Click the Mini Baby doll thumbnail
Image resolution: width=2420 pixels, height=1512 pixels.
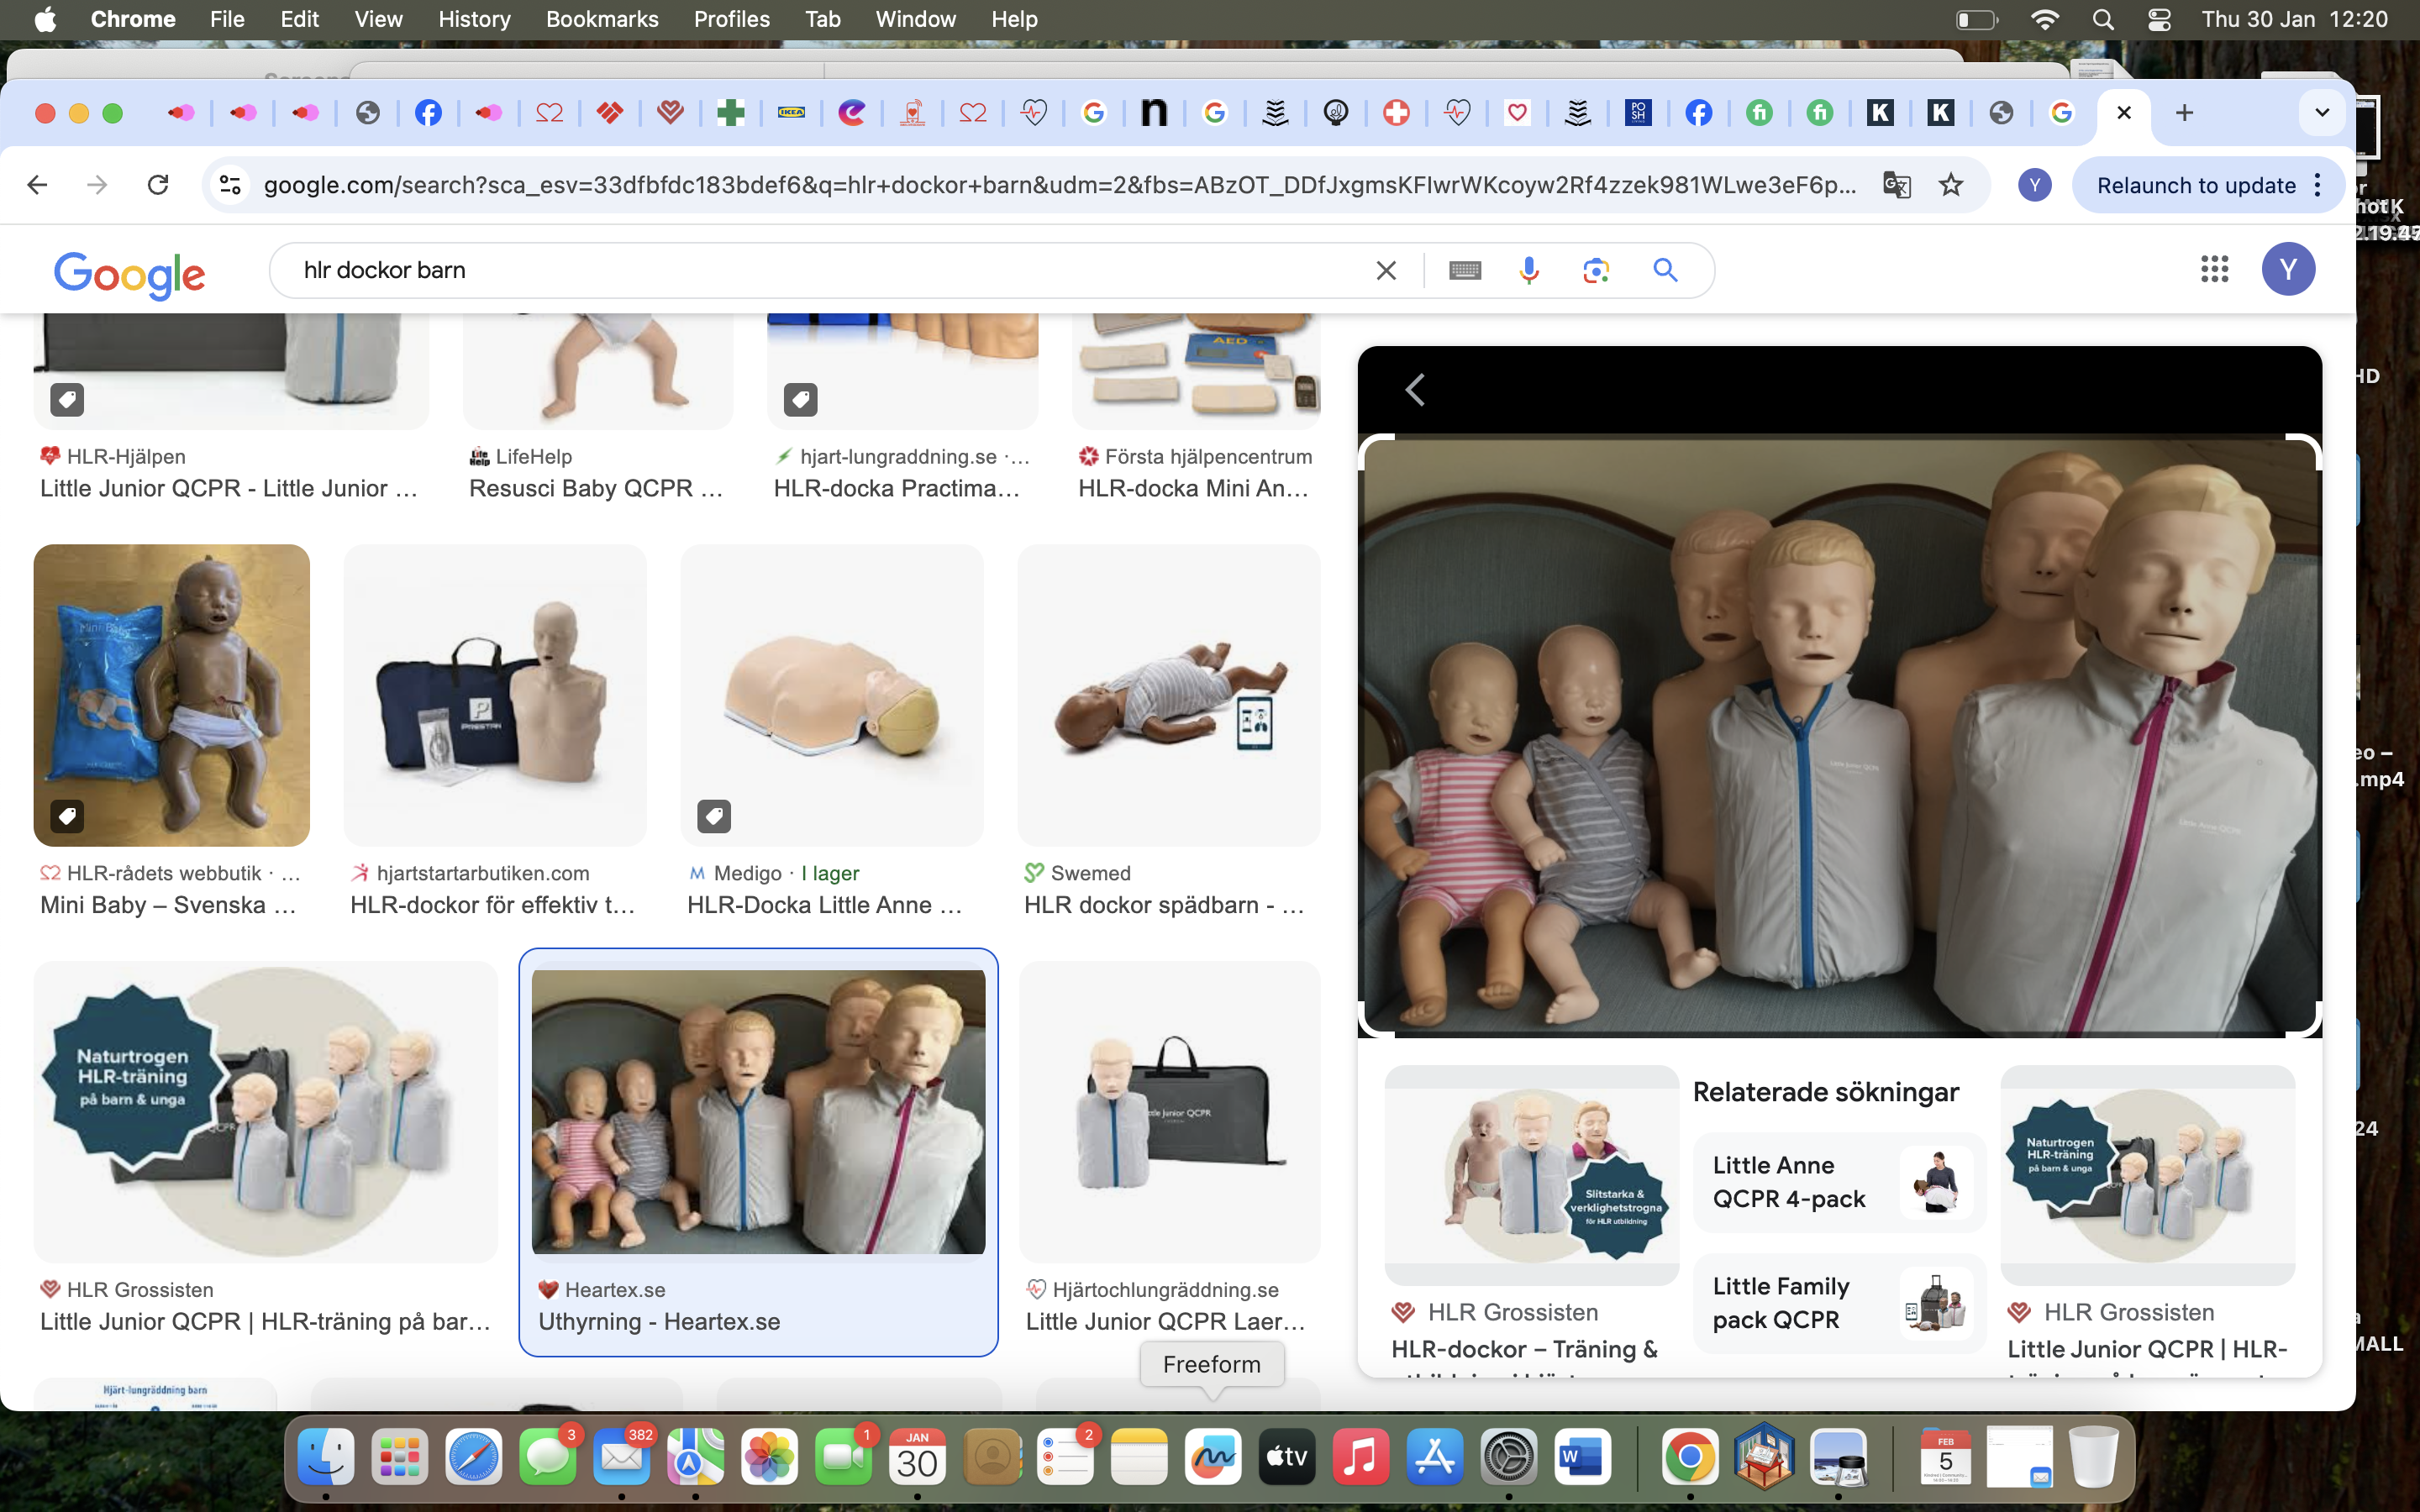pyautogui.click(x=172, y=695)
